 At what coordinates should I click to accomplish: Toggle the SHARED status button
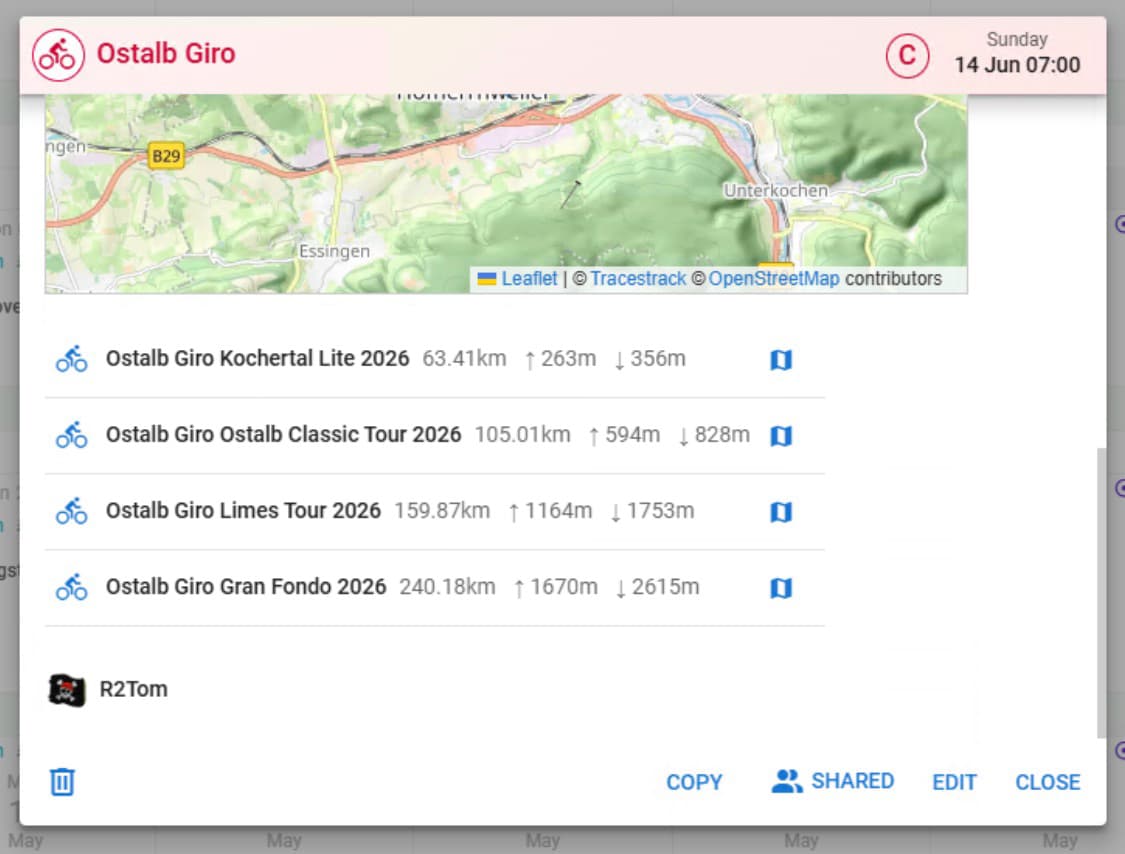(x=833, y=781)
